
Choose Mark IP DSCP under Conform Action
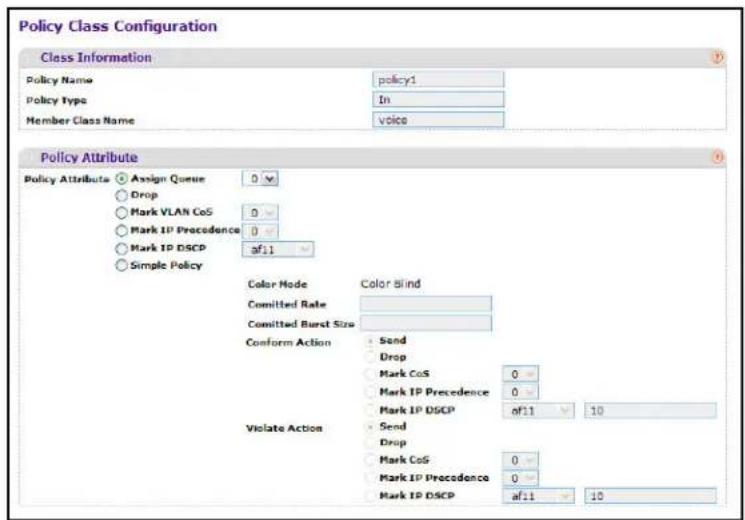pos(370,410)
